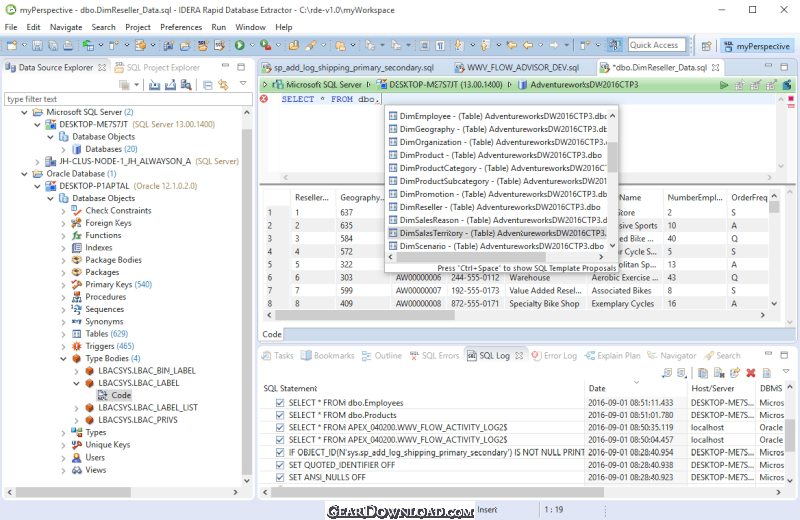Click the search flashlight toolbar icon
Viewport: 800px width, 520px height.
310,45
